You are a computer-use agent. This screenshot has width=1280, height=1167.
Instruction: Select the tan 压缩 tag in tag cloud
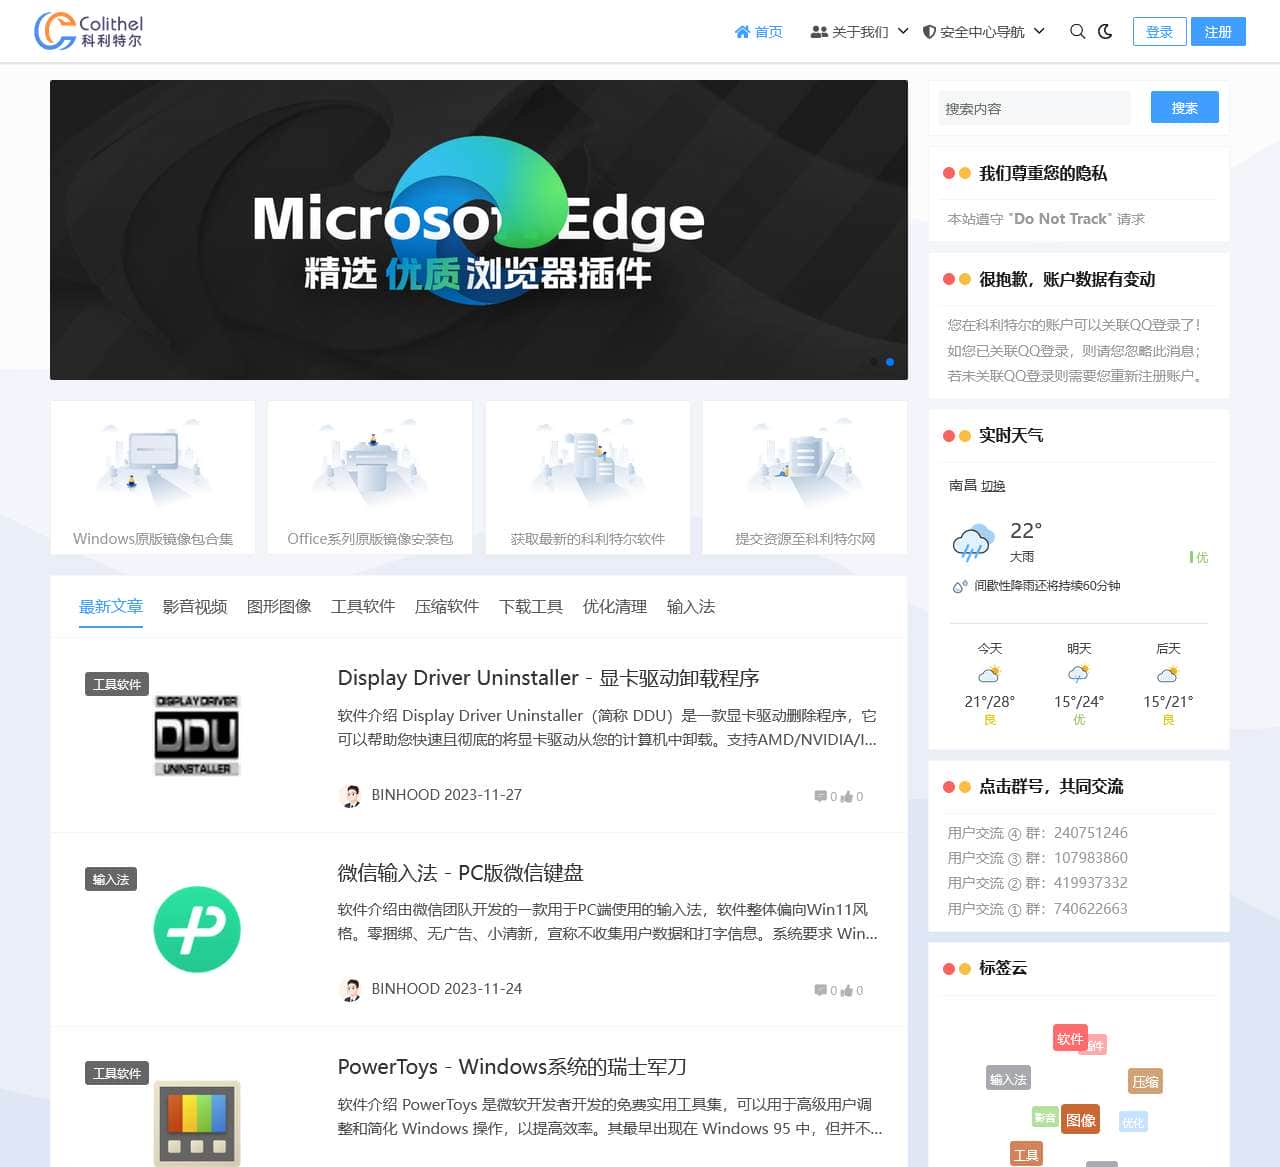point(1145,1081)
